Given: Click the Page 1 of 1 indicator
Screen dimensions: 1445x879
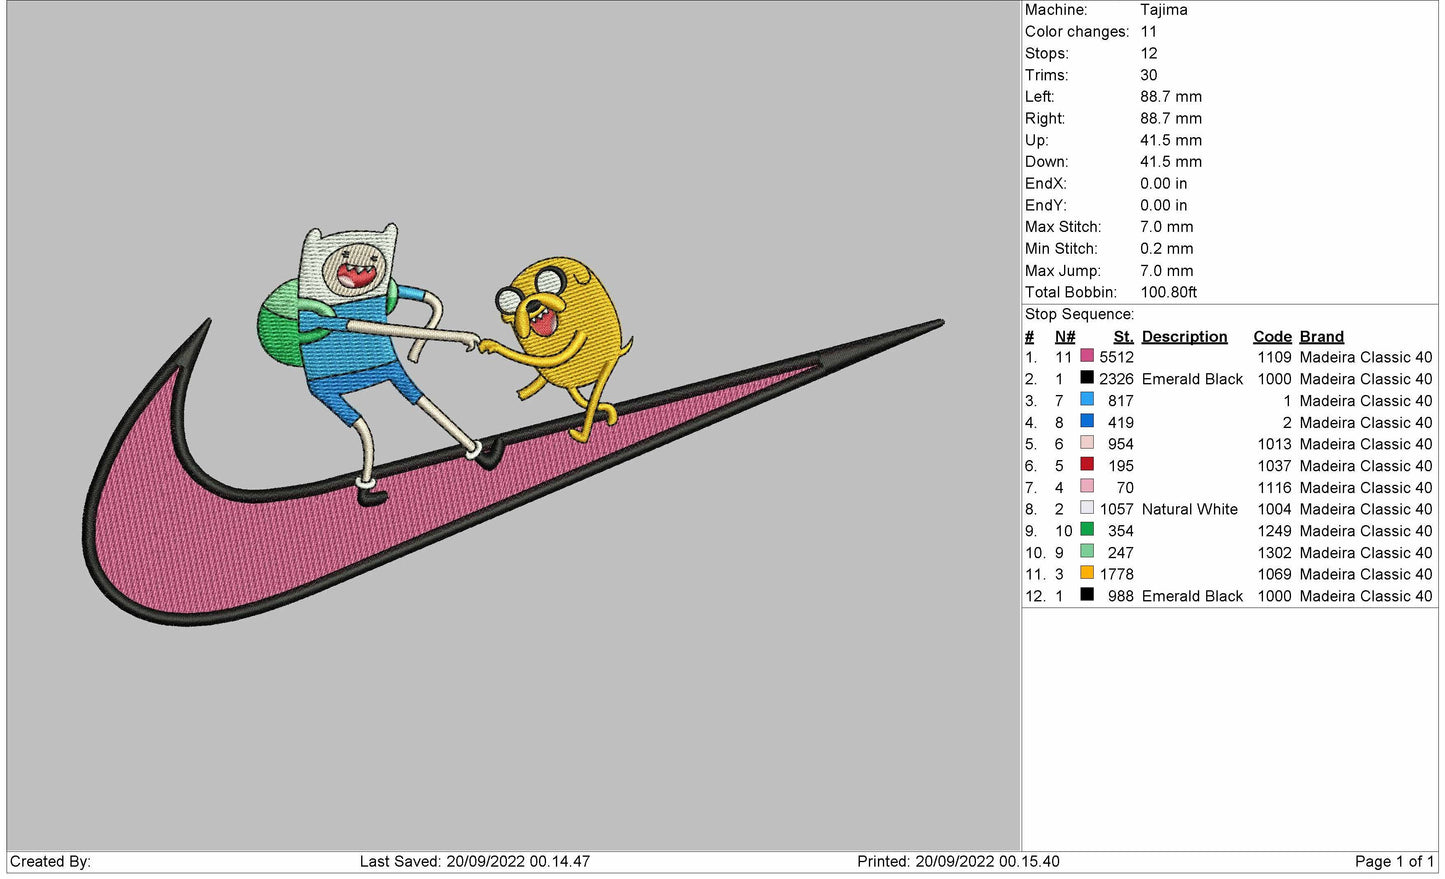Looking at the screenshot, I should tap(1393, 861).
